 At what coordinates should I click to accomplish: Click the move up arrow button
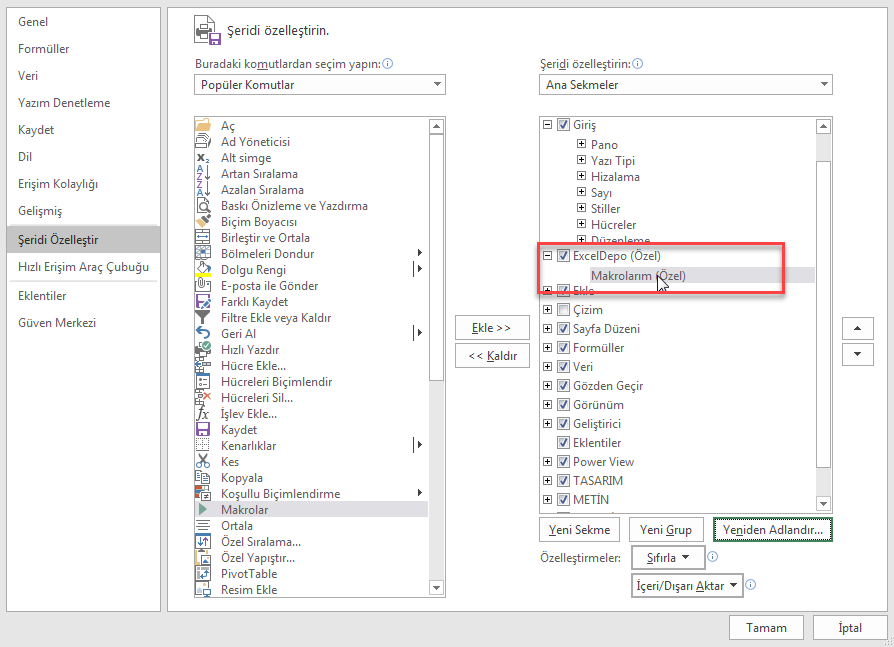point(858,328)
